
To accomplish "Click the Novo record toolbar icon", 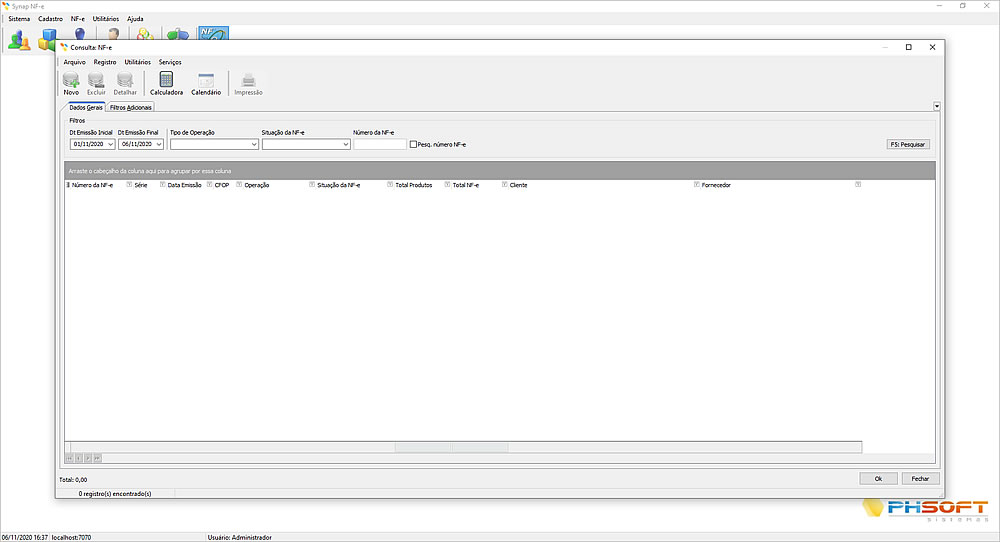I will pyautogui.click(x=71, y=83).
